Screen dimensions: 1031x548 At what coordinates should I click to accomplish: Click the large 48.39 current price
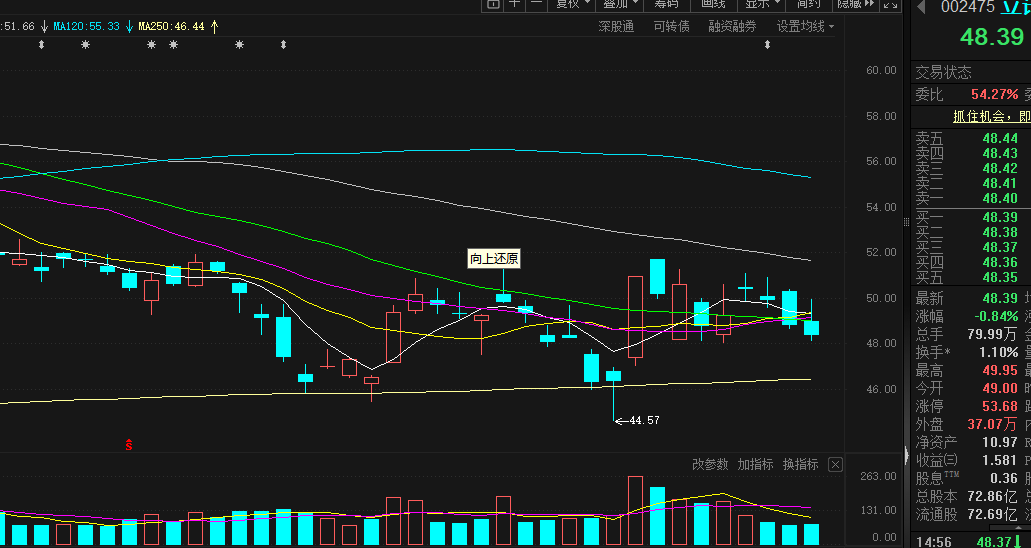pyautogui.click(x=992, y=37)
